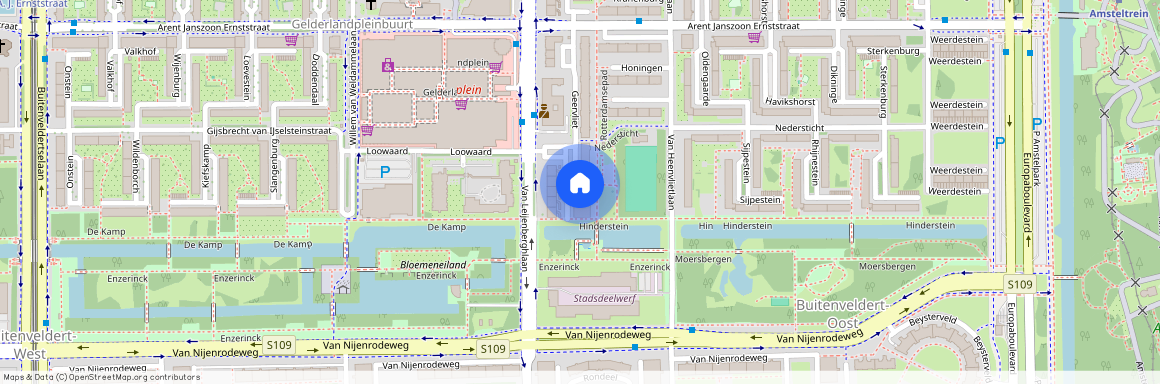Click the shopping cart near Loevestein street
The image size is (1160, 384).
coord(291,39)
